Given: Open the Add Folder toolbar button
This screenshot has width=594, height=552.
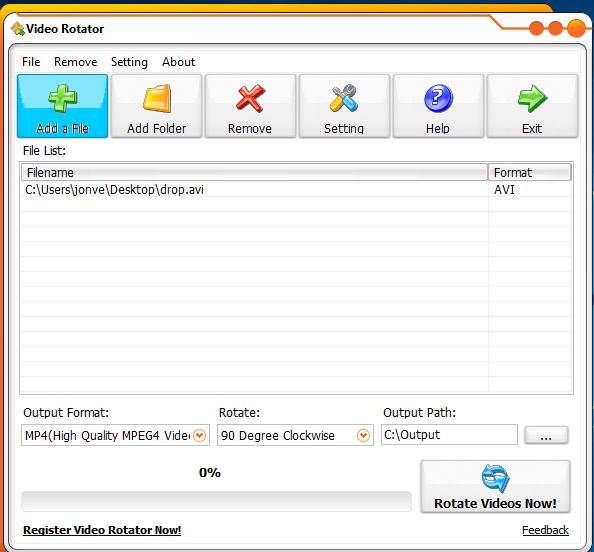Looking at the screenshot, I should (x=156, y=106).
